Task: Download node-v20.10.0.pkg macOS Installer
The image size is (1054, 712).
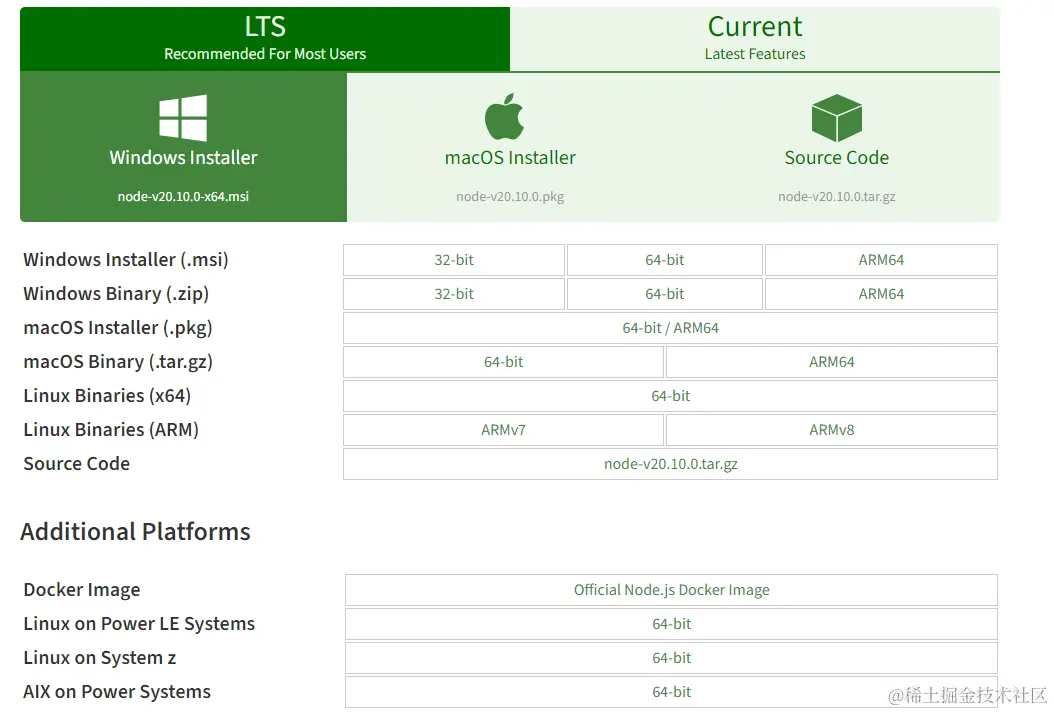Action: [x=510, y=147]
